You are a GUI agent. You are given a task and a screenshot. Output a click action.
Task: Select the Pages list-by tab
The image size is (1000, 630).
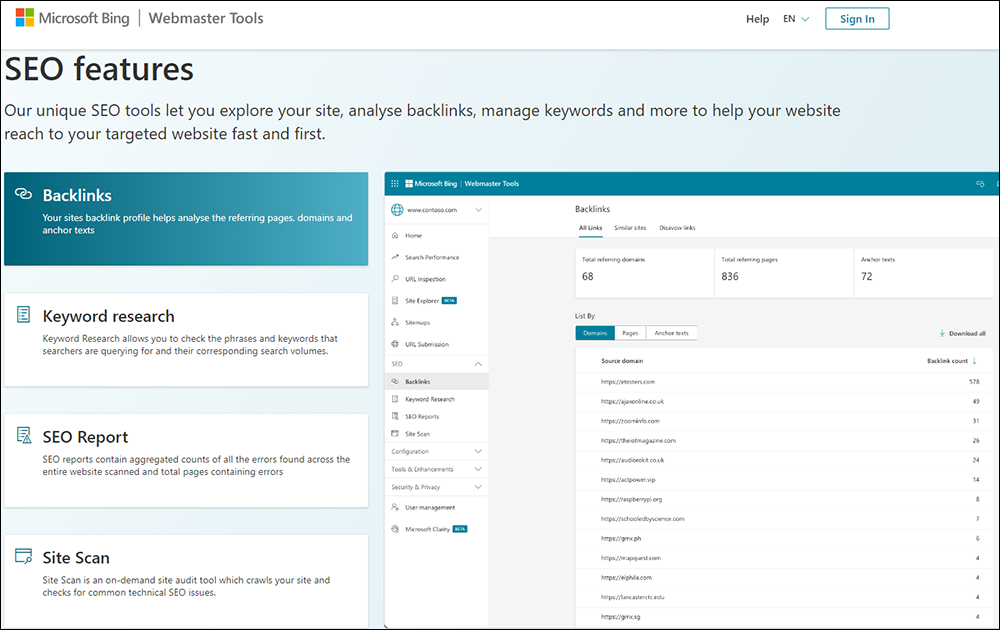coord(630,333)
